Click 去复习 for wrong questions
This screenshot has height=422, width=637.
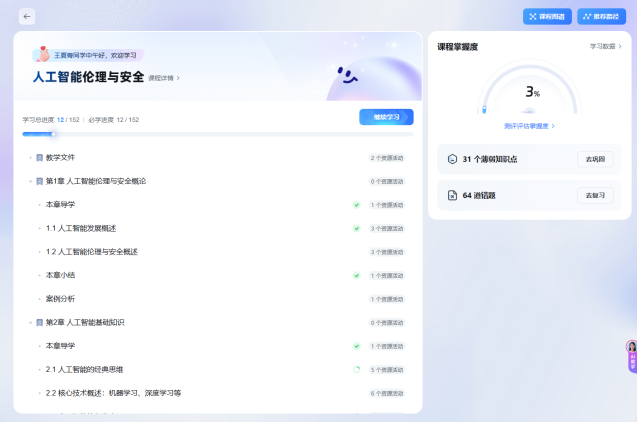click(x=595, y=195)
